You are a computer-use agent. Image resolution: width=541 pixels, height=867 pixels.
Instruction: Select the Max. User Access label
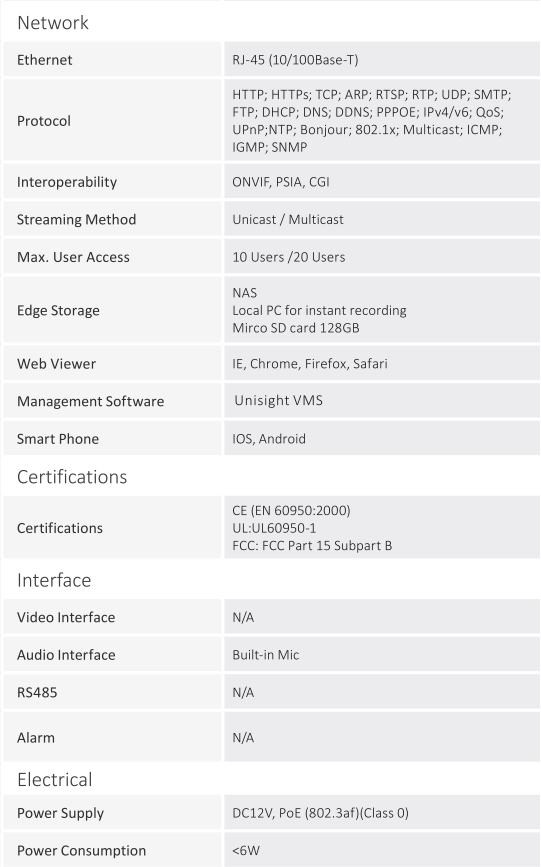73,257
